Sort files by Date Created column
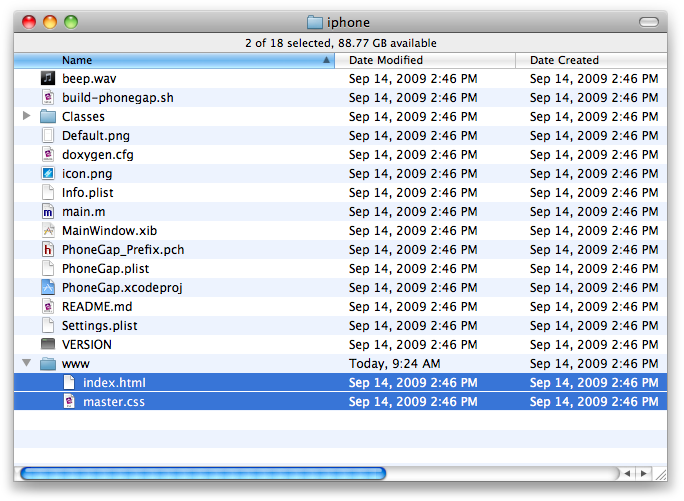This screenshot has width=684, height=501. coord(564,60)
